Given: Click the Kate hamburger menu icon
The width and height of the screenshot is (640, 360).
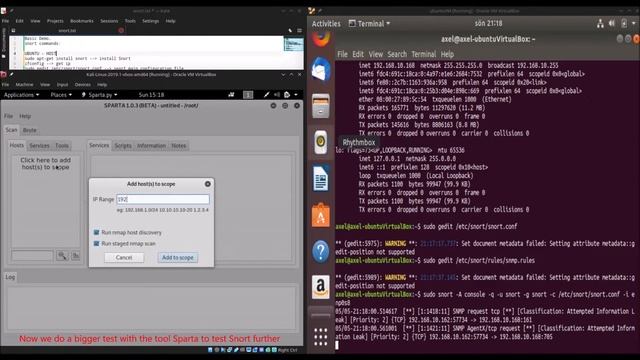Looking at the screenshot, I should (x=299, y=31).
